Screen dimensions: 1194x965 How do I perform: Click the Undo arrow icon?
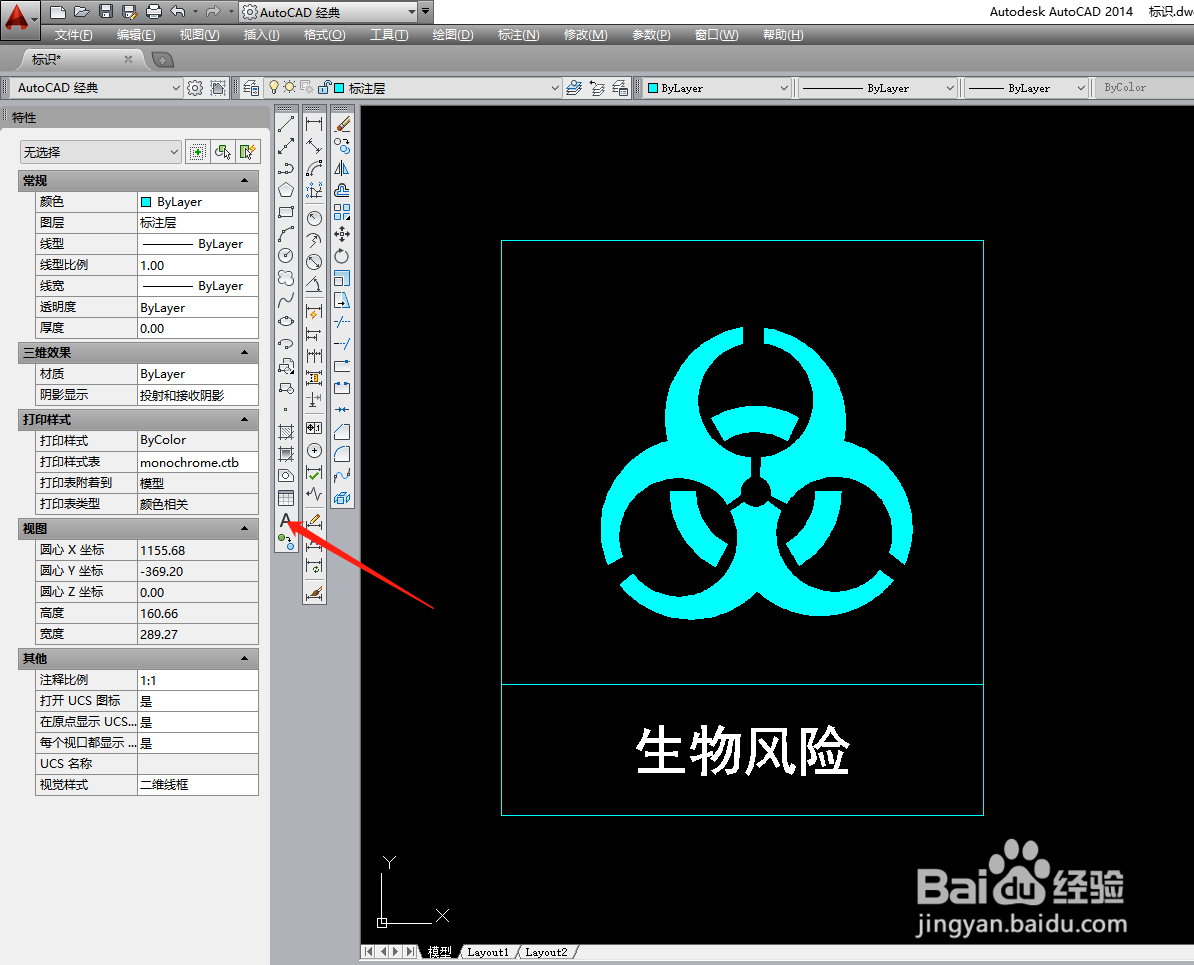178,11
